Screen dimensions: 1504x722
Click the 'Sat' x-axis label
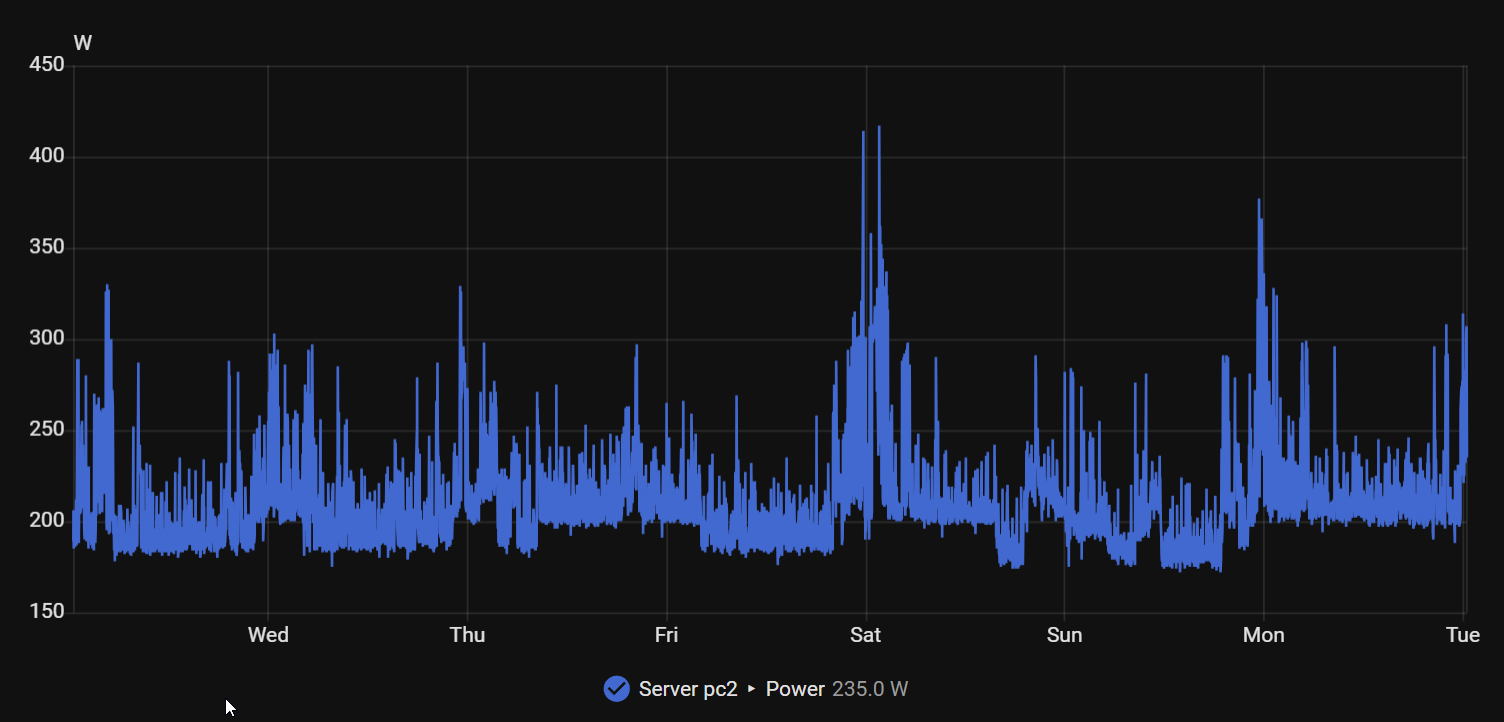[865, 635]
